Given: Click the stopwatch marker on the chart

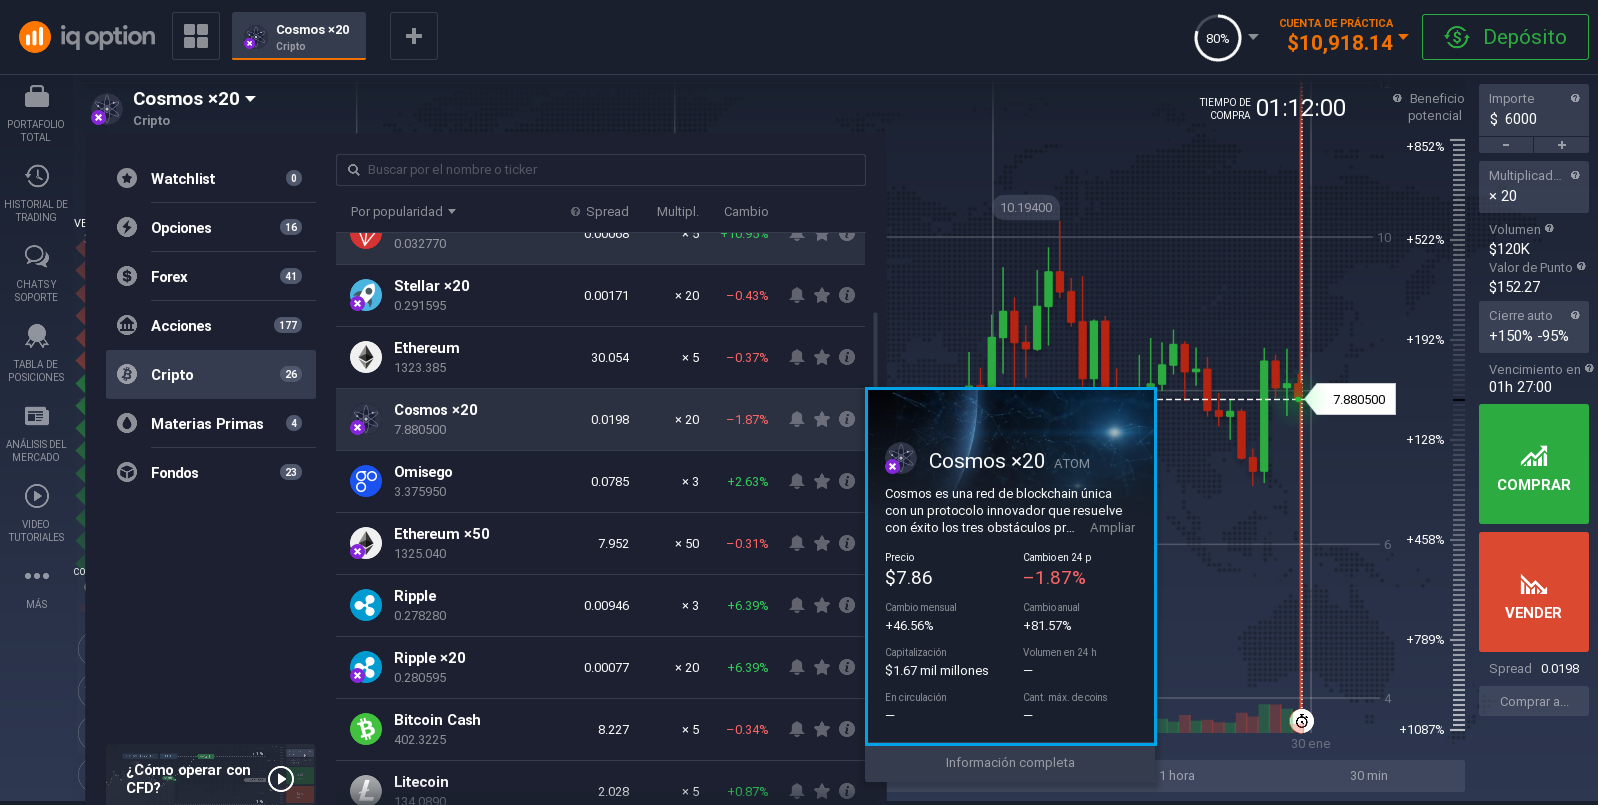Looking at the screenshot, I should point(1302,721).
